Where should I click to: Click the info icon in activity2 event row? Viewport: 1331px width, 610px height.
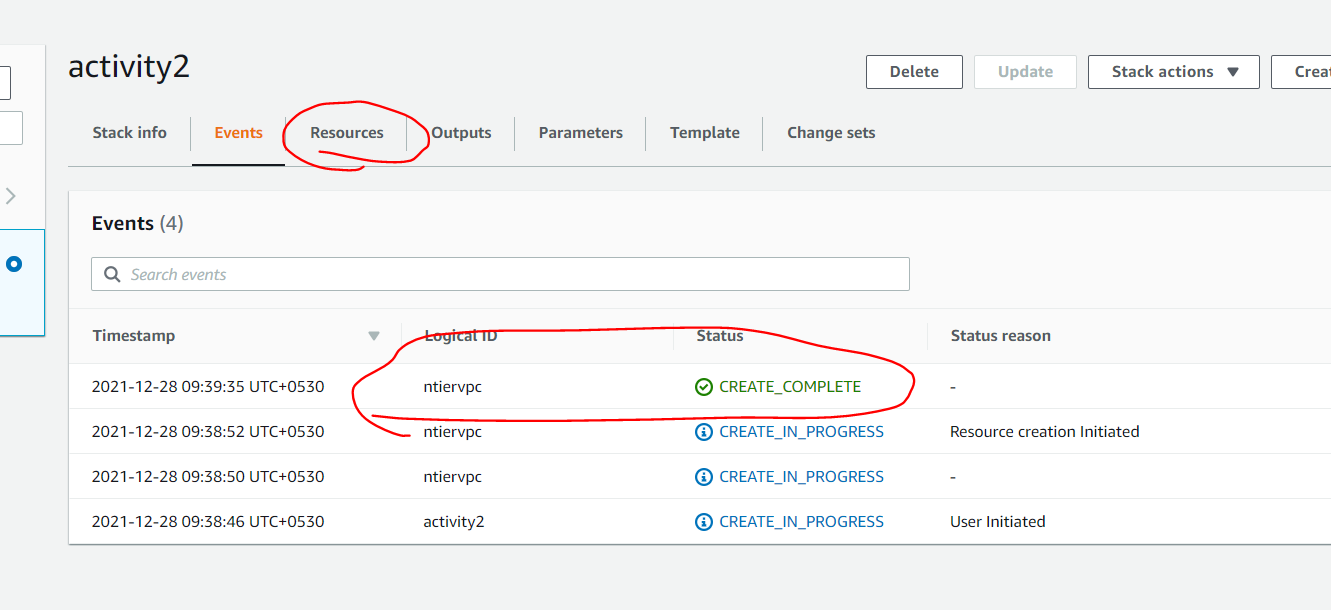point(704,522)
